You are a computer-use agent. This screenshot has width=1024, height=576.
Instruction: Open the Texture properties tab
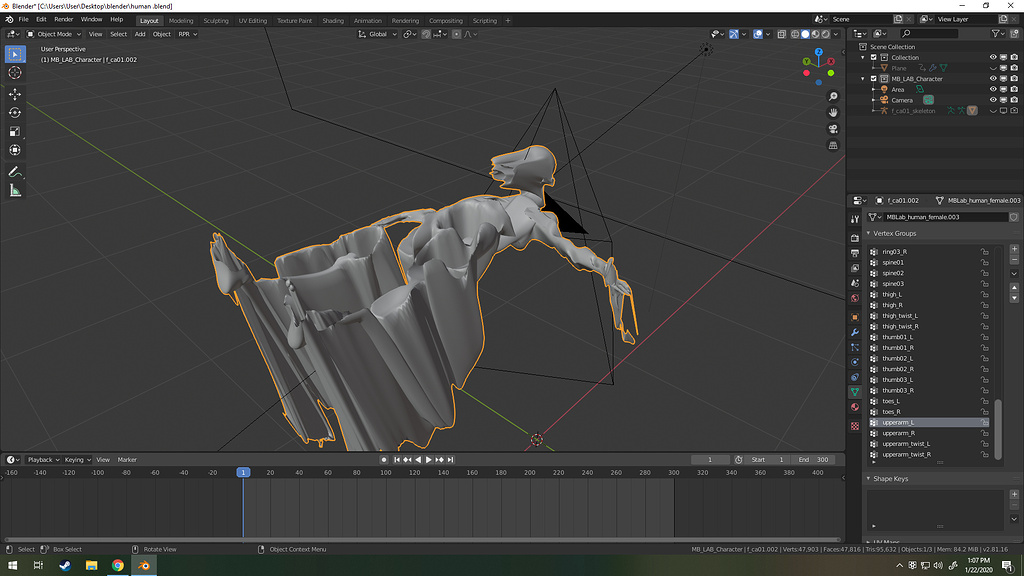(855, 426)
